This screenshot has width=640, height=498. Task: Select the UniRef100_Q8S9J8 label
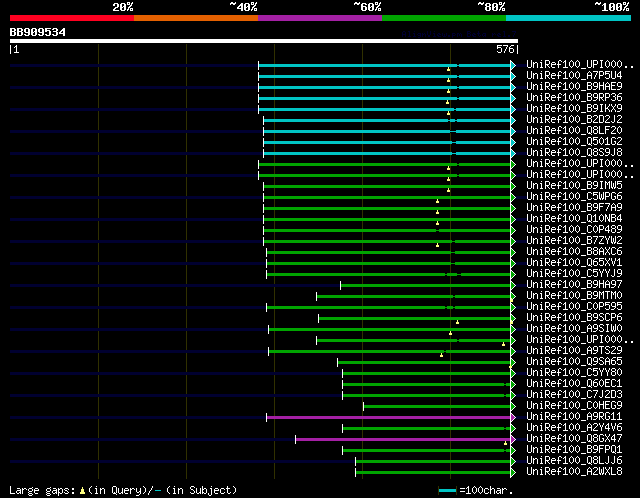click(x=574, y=153)
